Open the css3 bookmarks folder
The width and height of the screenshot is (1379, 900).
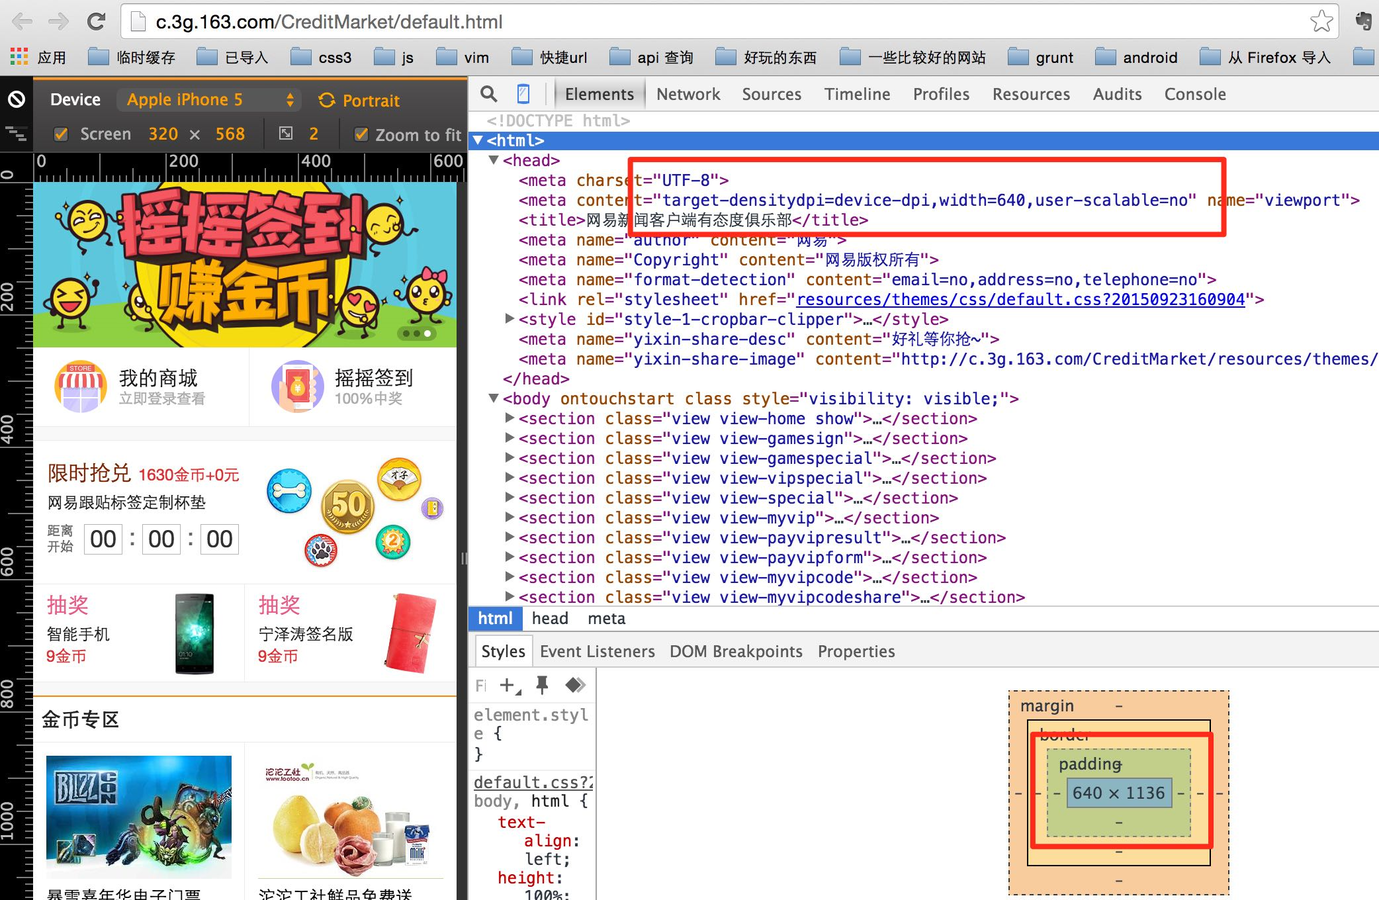point(321,57)
